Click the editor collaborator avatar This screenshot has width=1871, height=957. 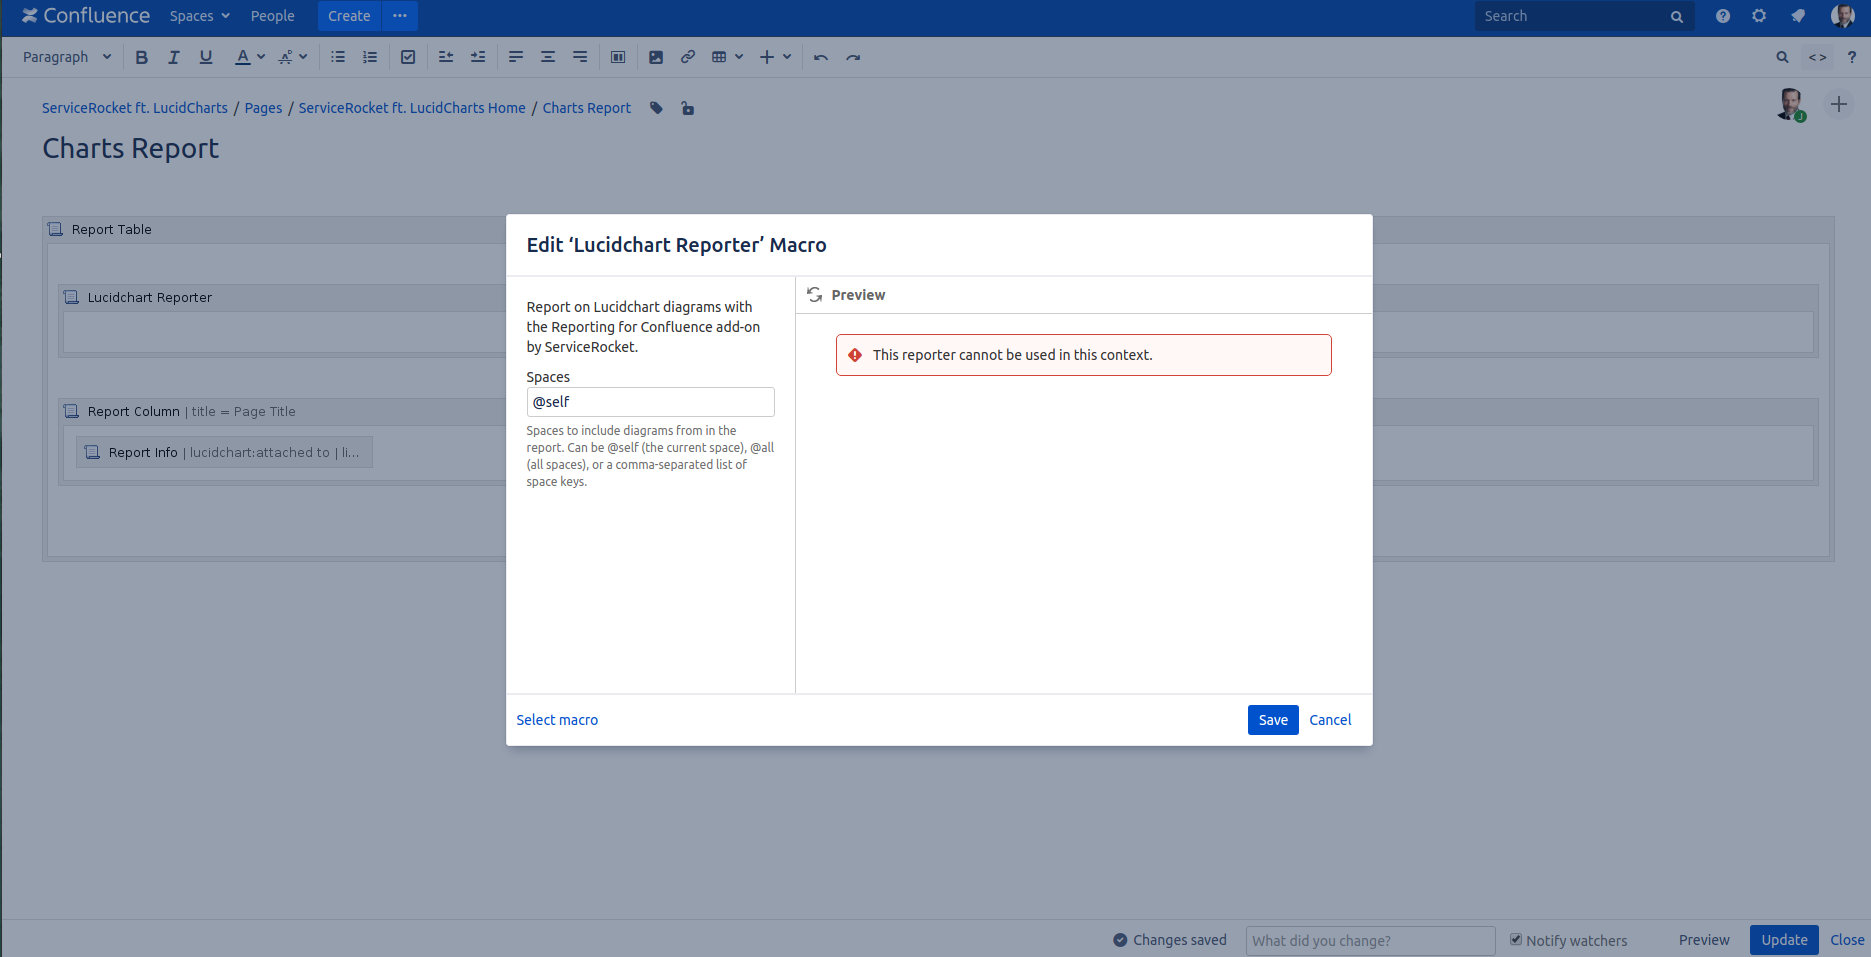click(x=1791, y=104)
